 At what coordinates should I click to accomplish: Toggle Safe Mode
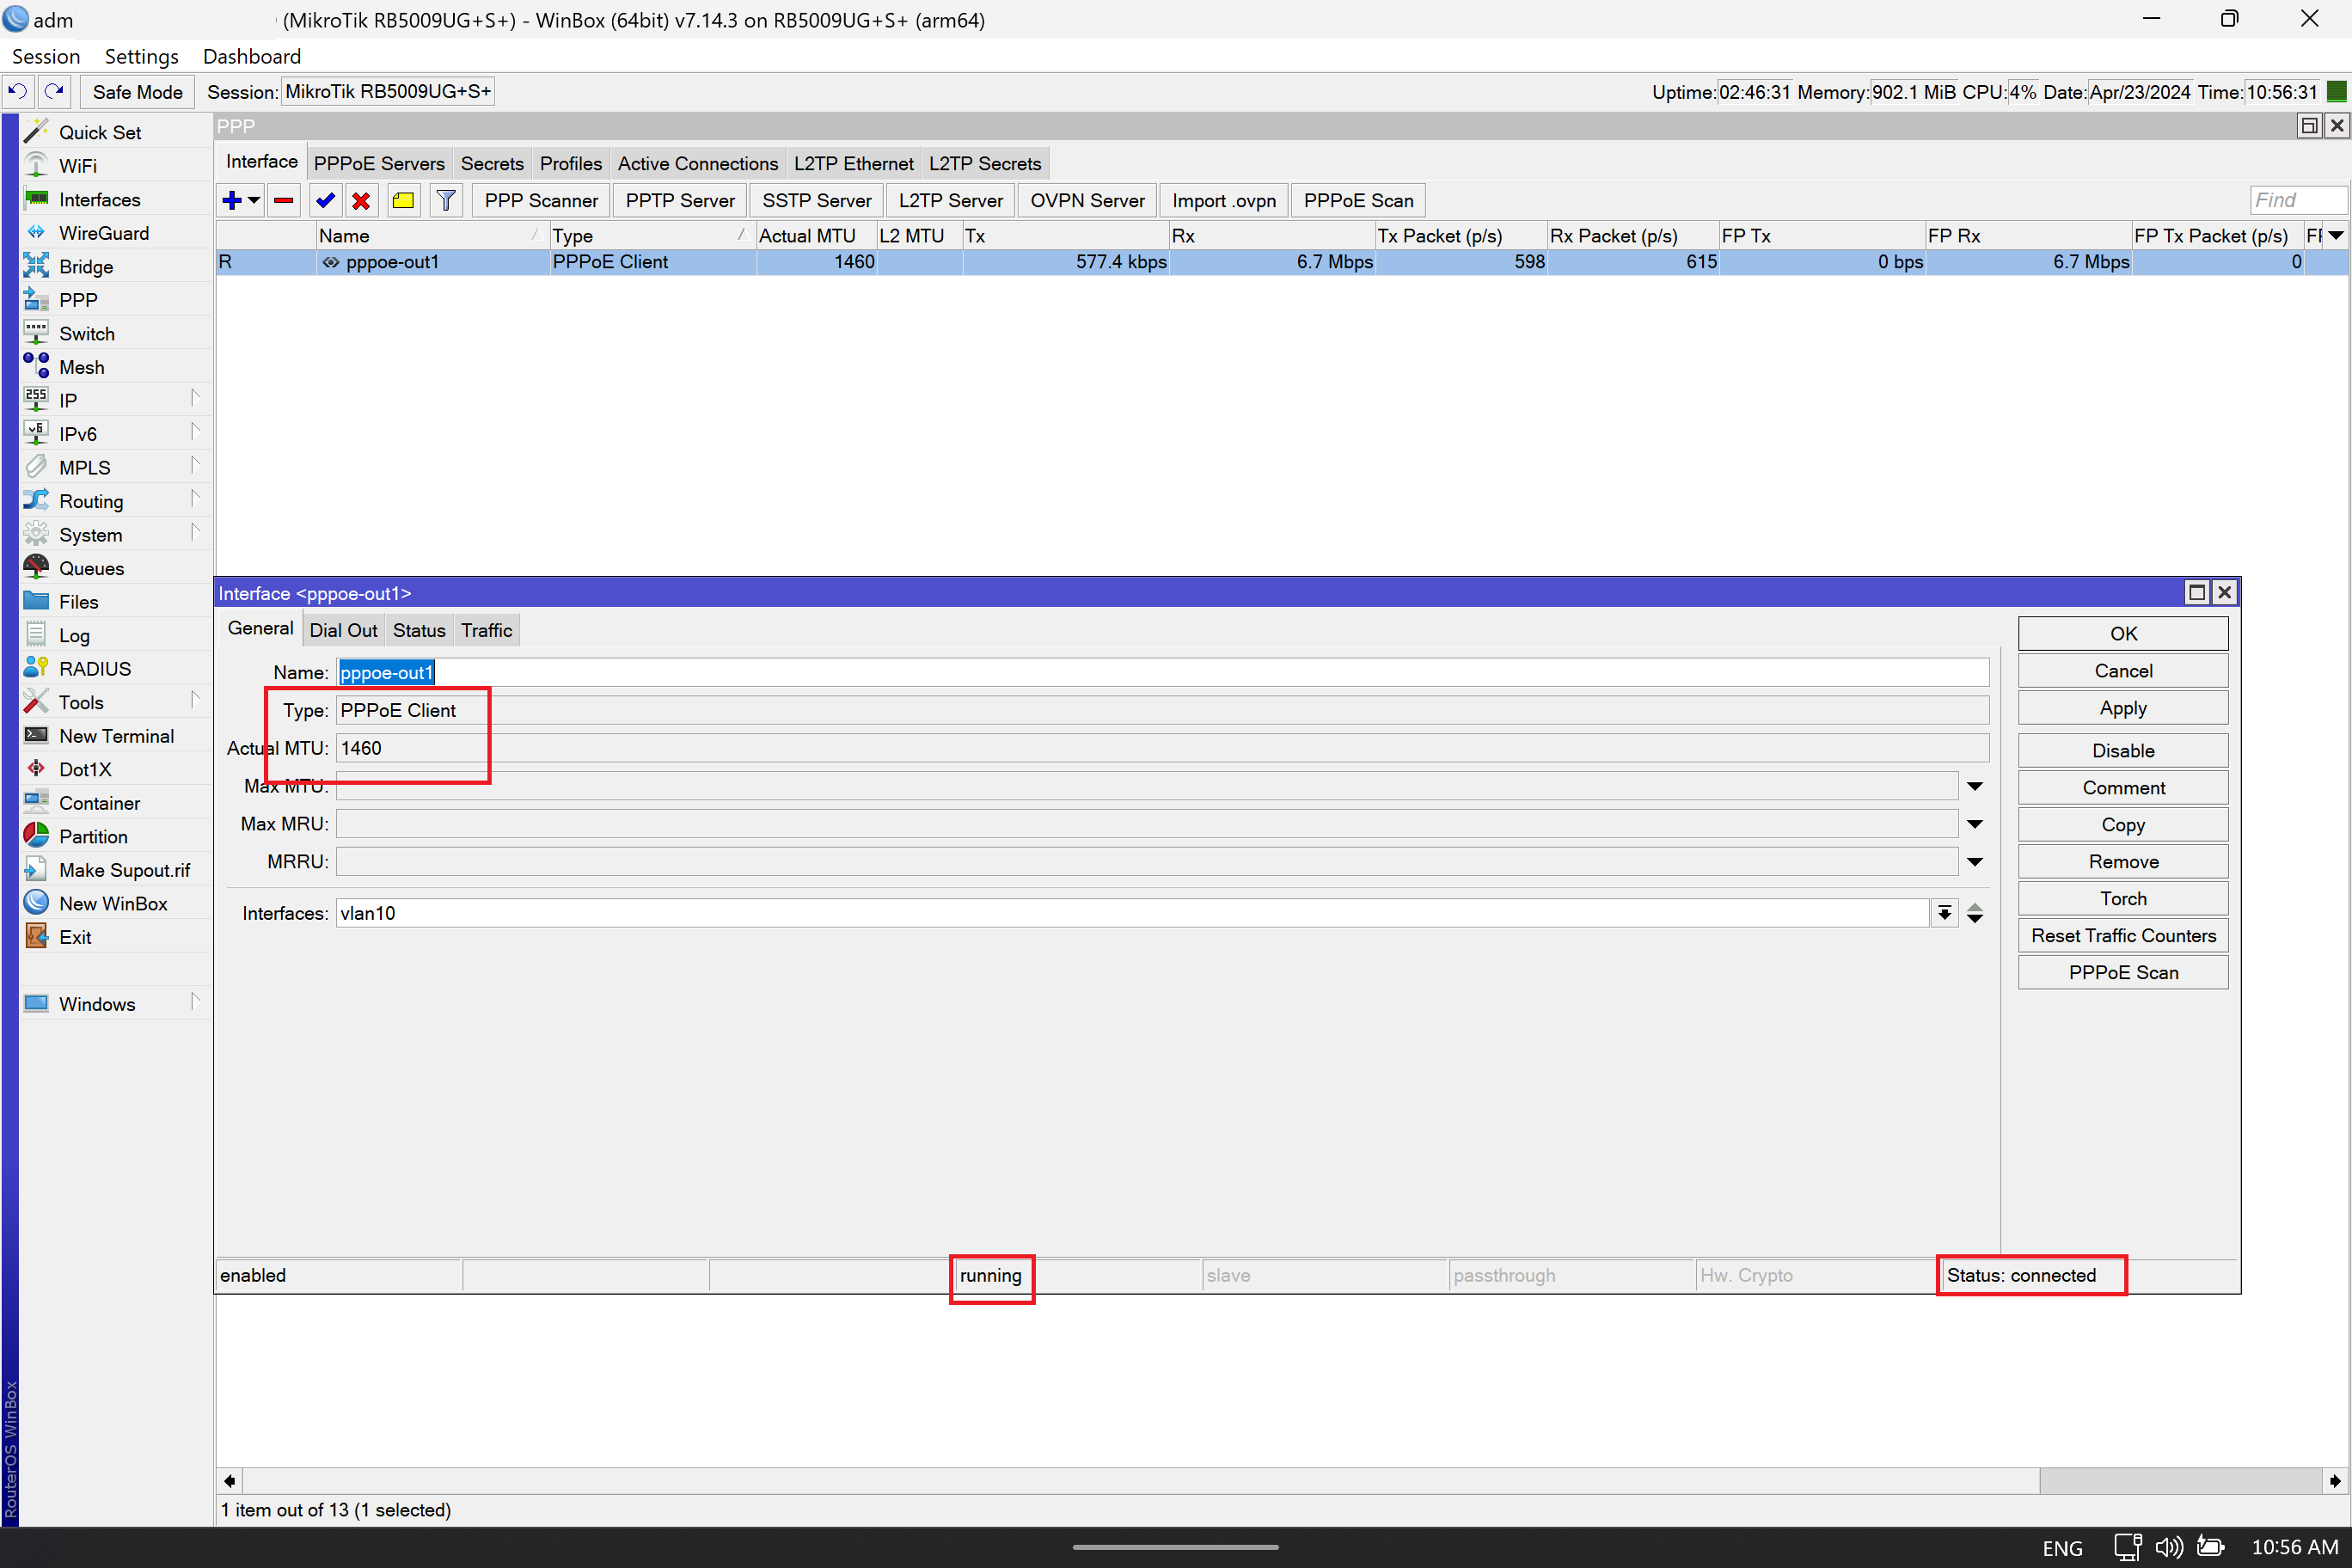pyautogui.click(x=137, y=91)
